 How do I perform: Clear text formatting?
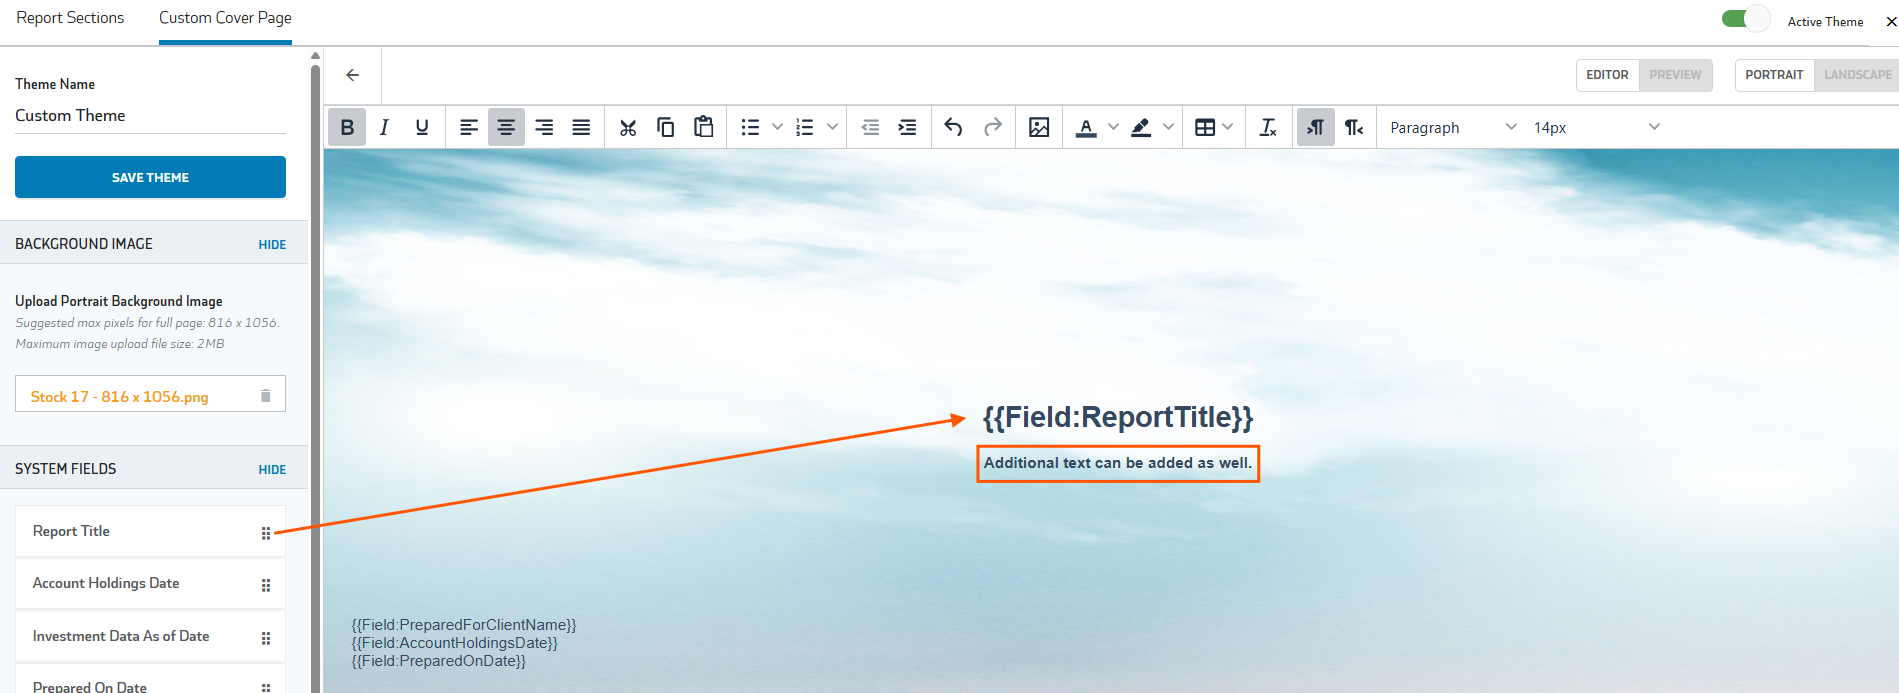point(1268,127)
